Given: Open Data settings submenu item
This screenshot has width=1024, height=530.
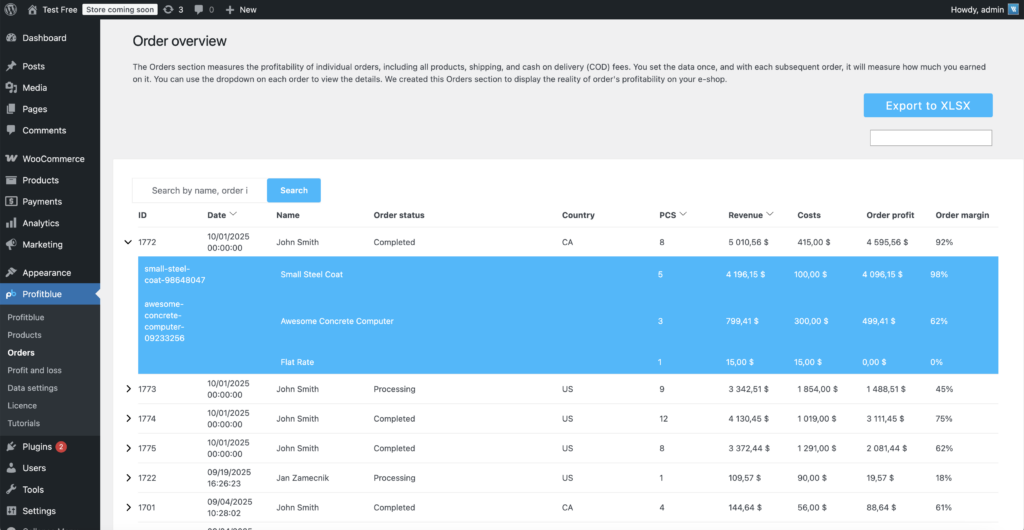Looking at the screenshot, I should click(x=32, y=388).
